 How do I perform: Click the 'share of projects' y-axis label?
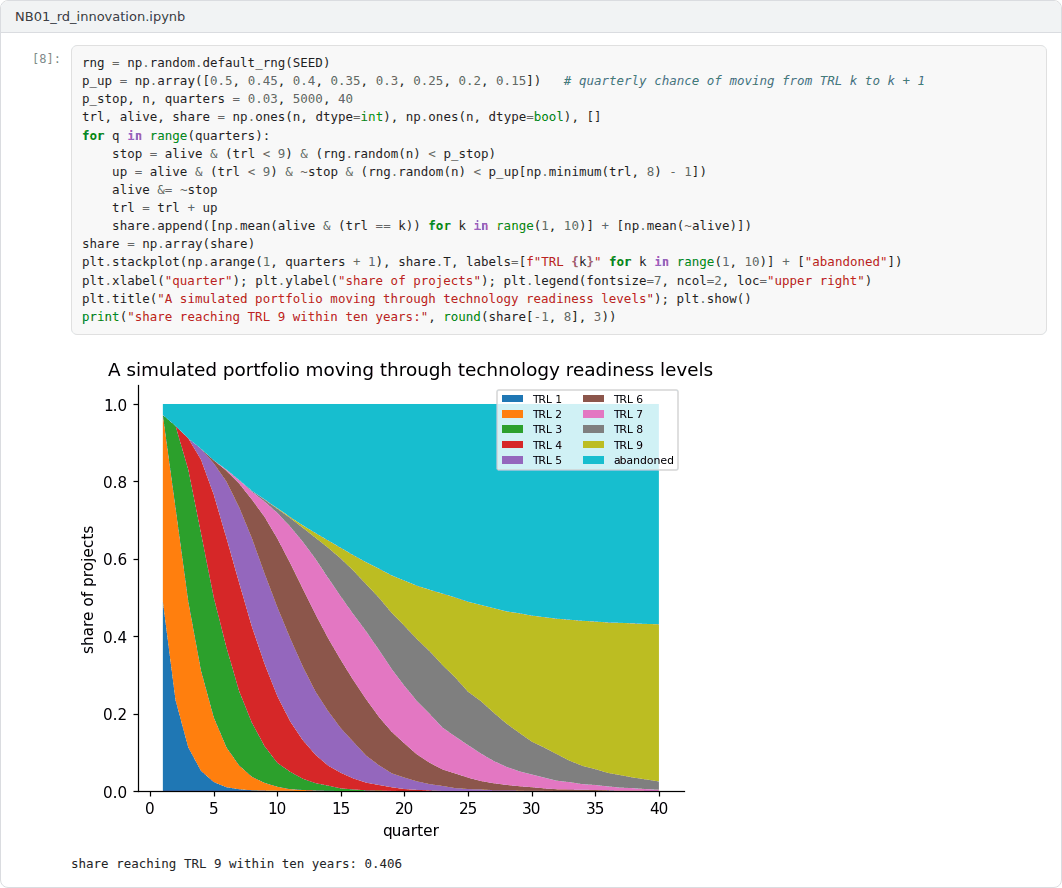87,589
